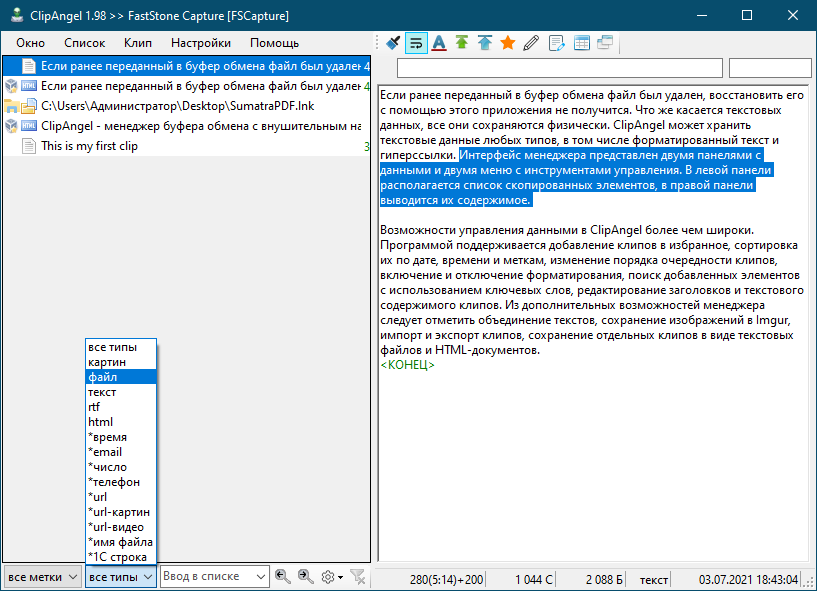Open the Настройки menu
This screenshot has width=817, height=591.
[x=201, y=43]
